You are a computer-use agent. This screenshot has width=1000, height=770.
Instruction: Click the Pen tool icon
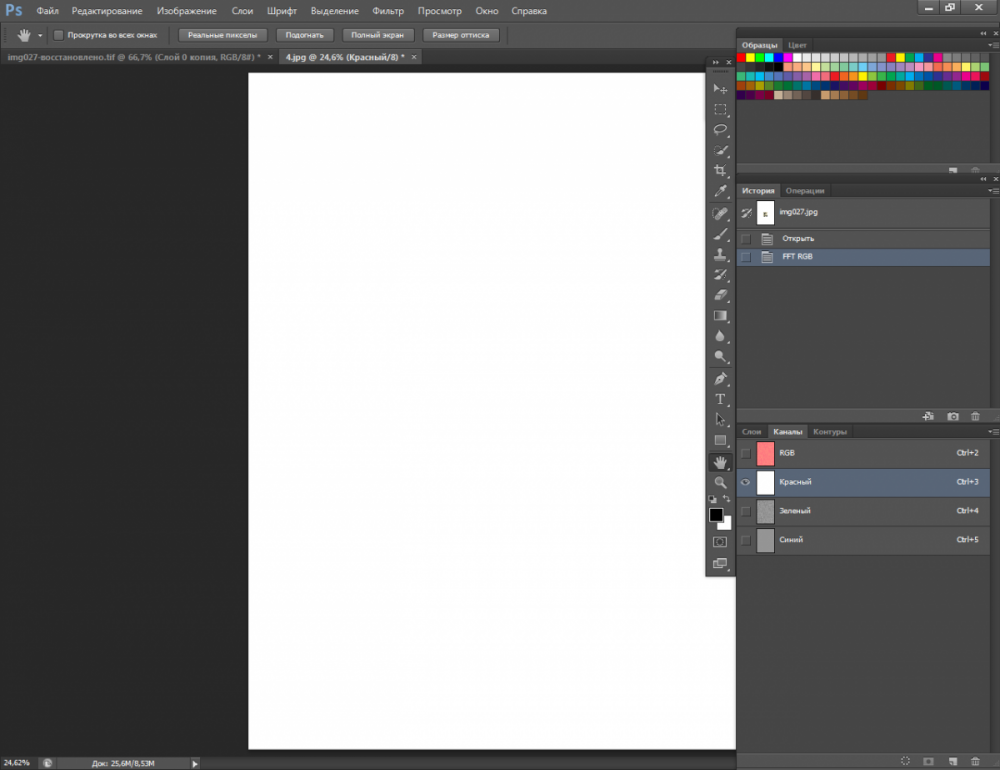click(x=719, y=379)
